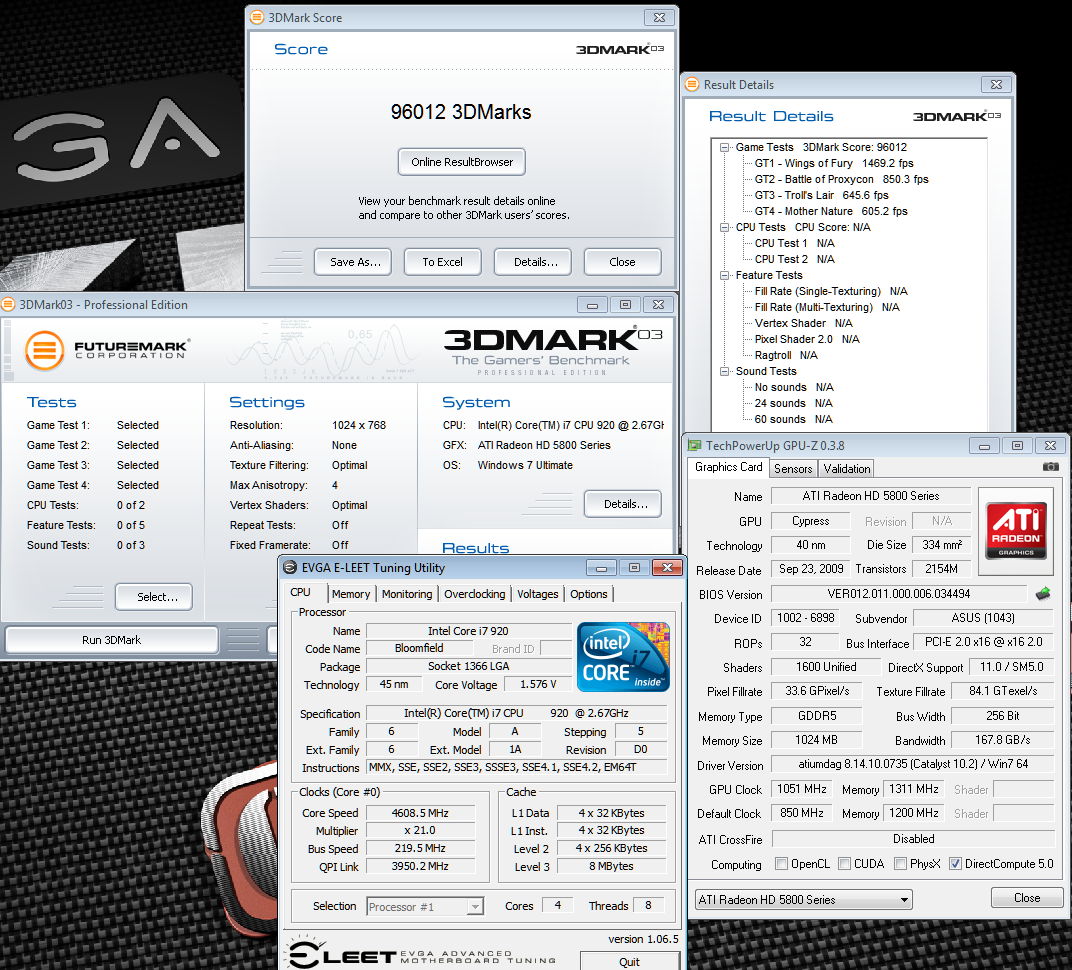Select GT1 - Wings of Fury result row
This screenshot has height=970, width=1072.
(834, 163)
